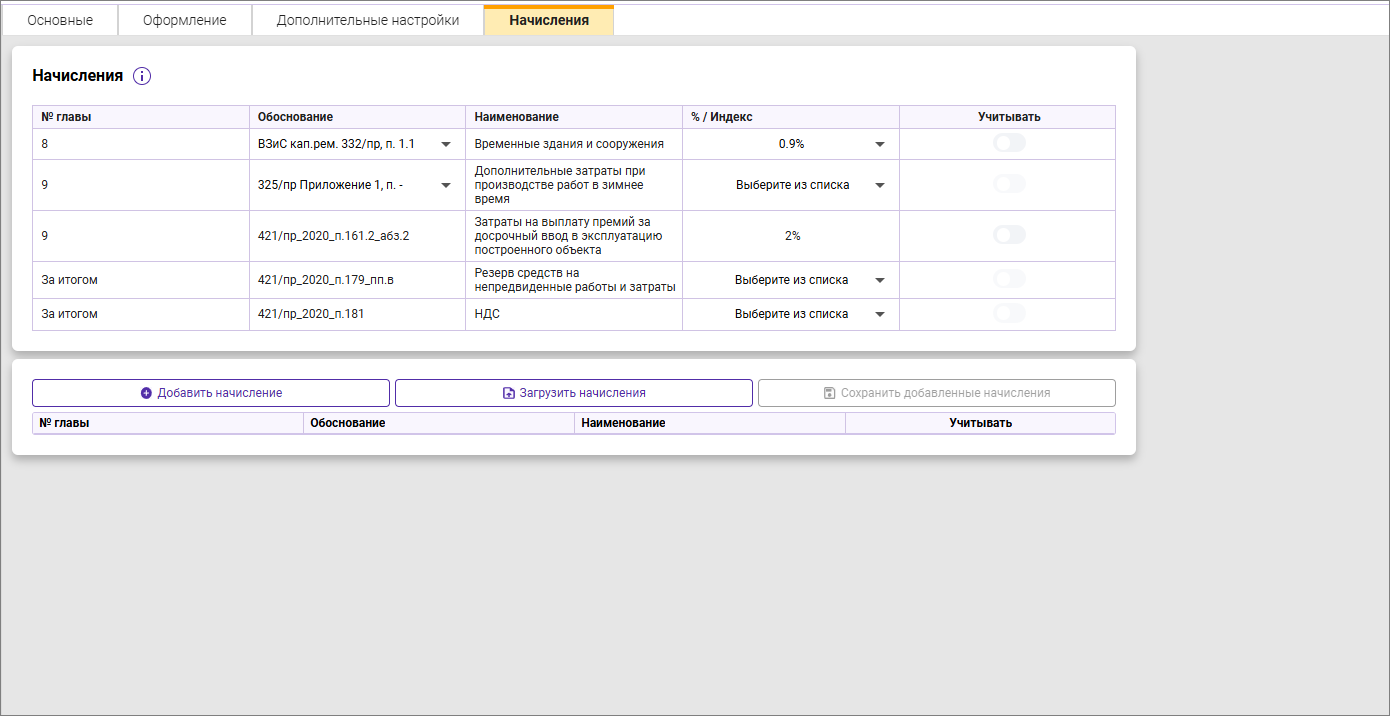1390x716 pixels.
Task: Toggle Учитывать for winter work additional costs row
Action: [x=1009, y=185]
